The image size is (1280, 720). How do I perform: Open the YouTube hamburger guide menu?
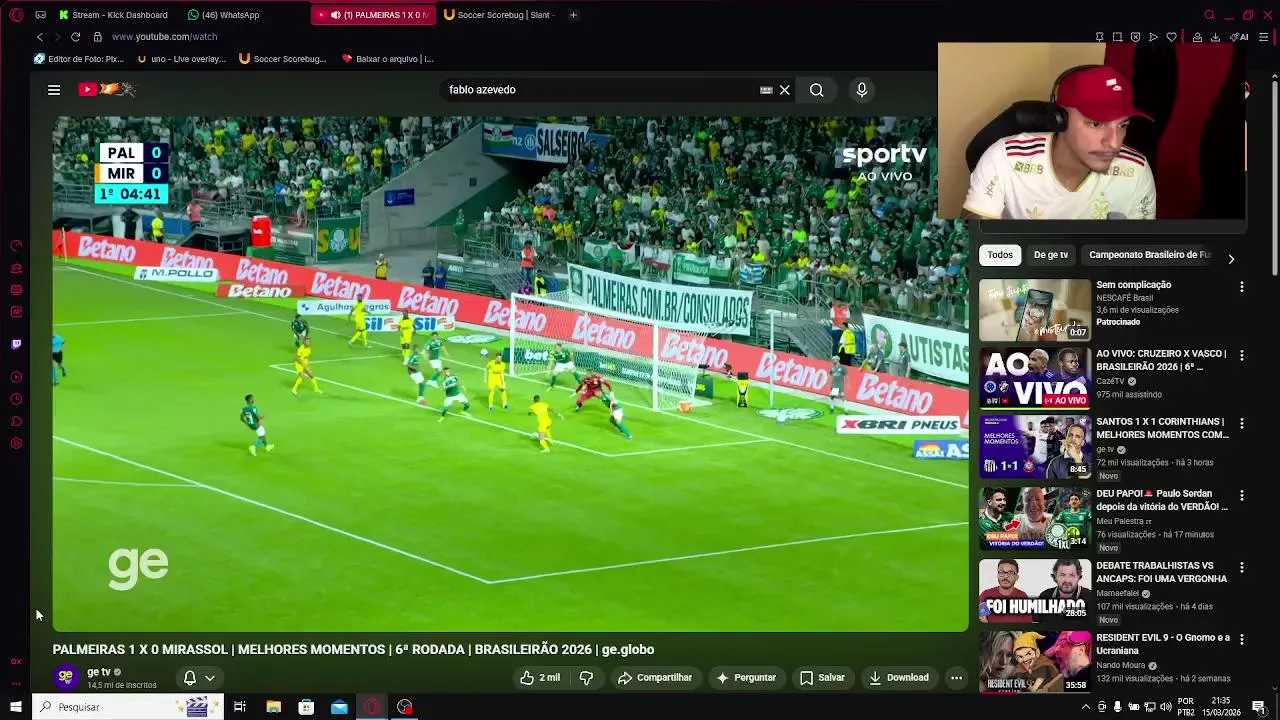click(x=54, y=90)
